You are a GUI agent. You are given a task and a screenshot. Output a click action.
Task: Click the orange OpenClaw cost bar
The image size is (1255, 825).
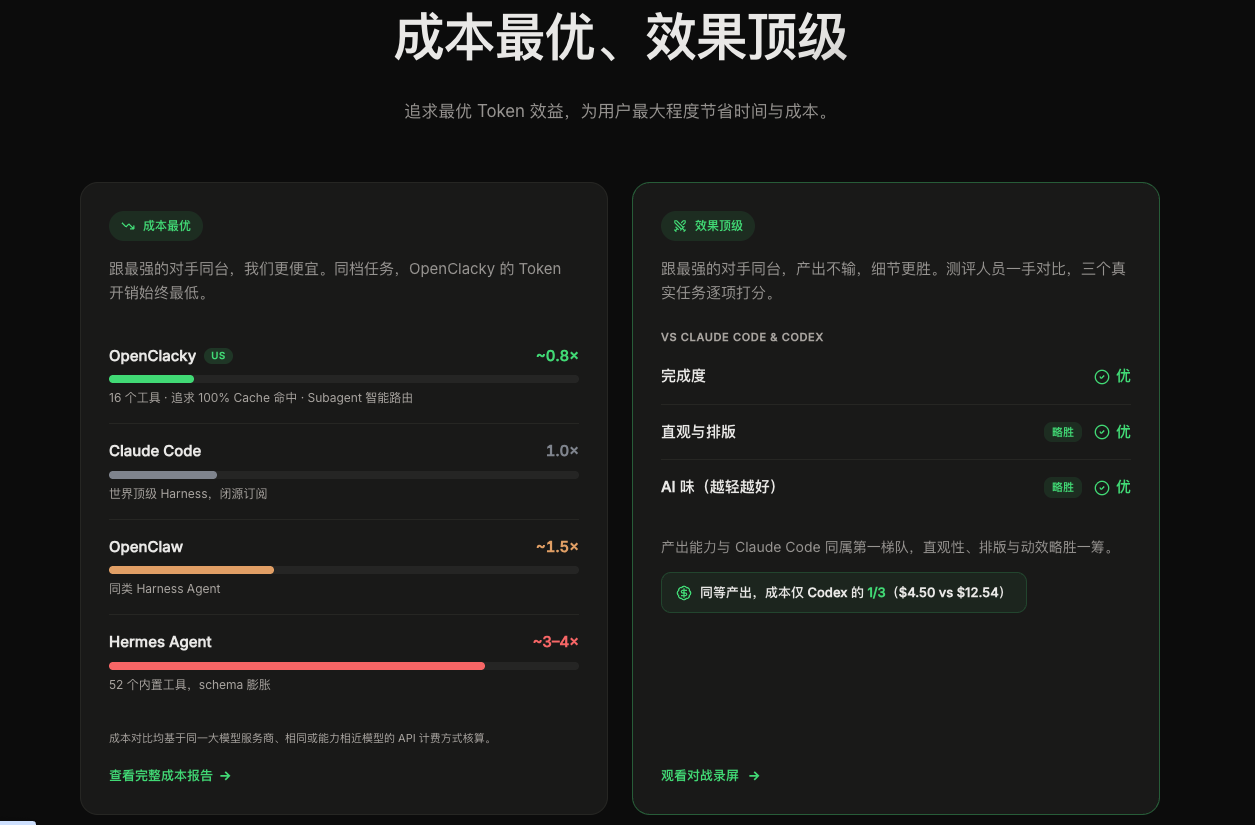(x=191, y=570)
